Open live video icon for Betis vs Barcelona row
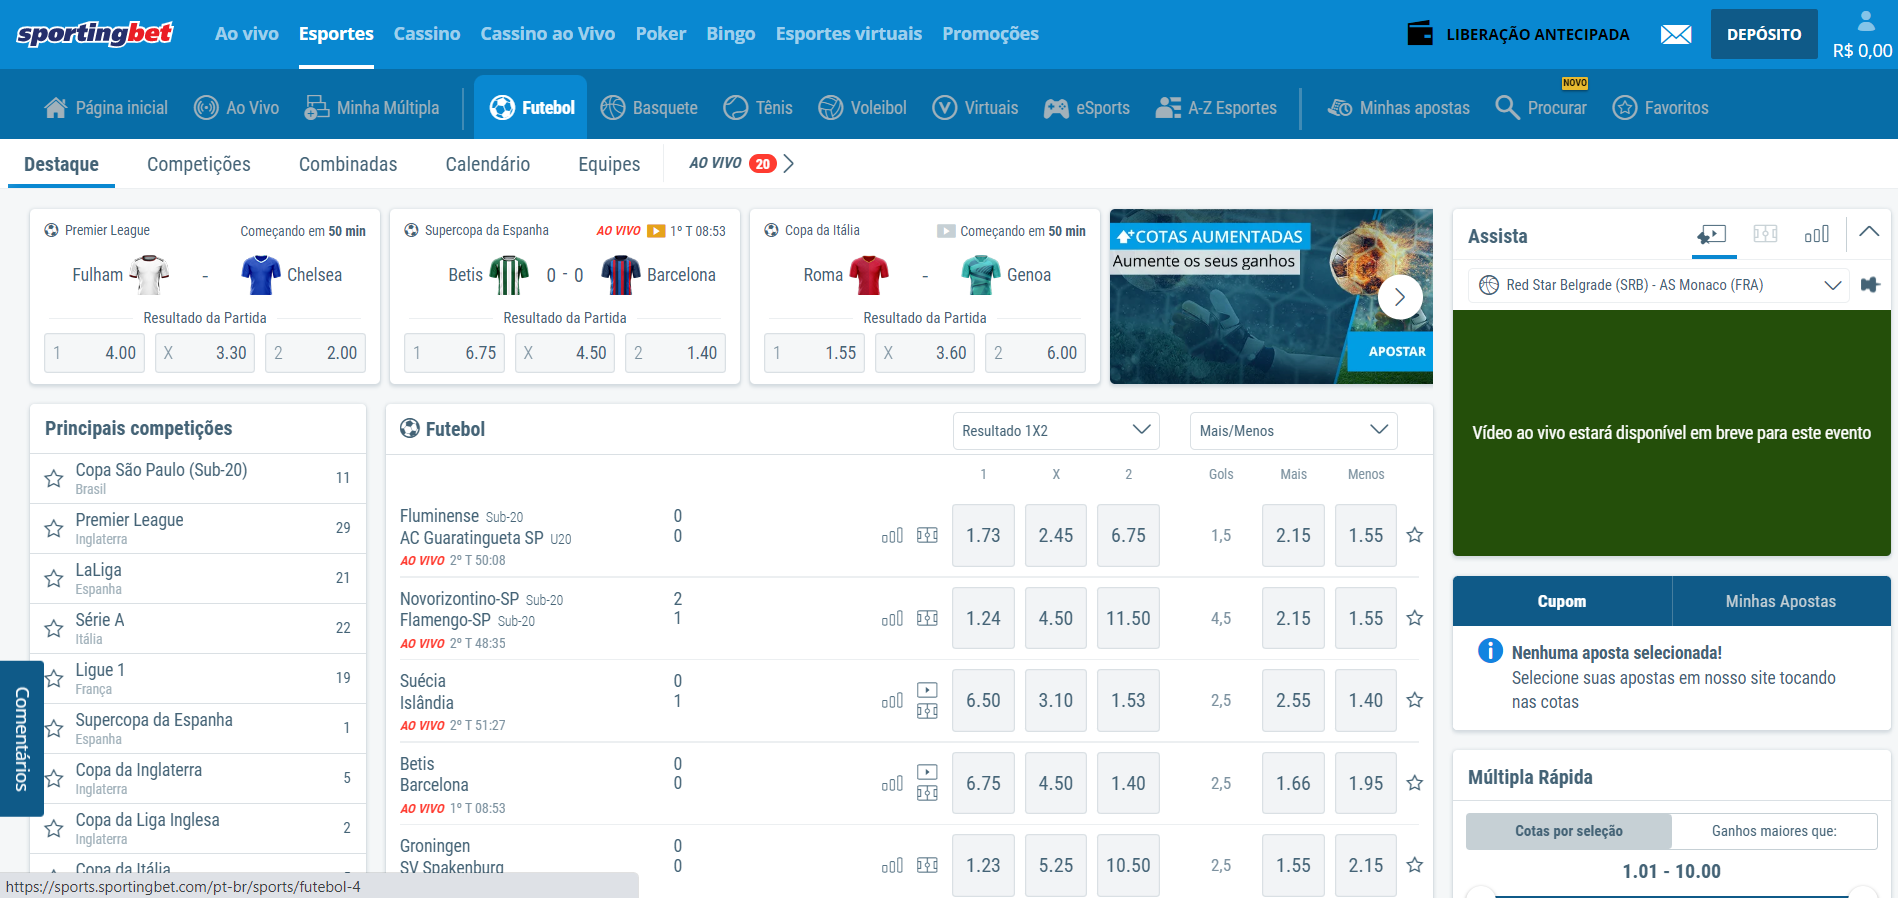 tap(928, 773)
